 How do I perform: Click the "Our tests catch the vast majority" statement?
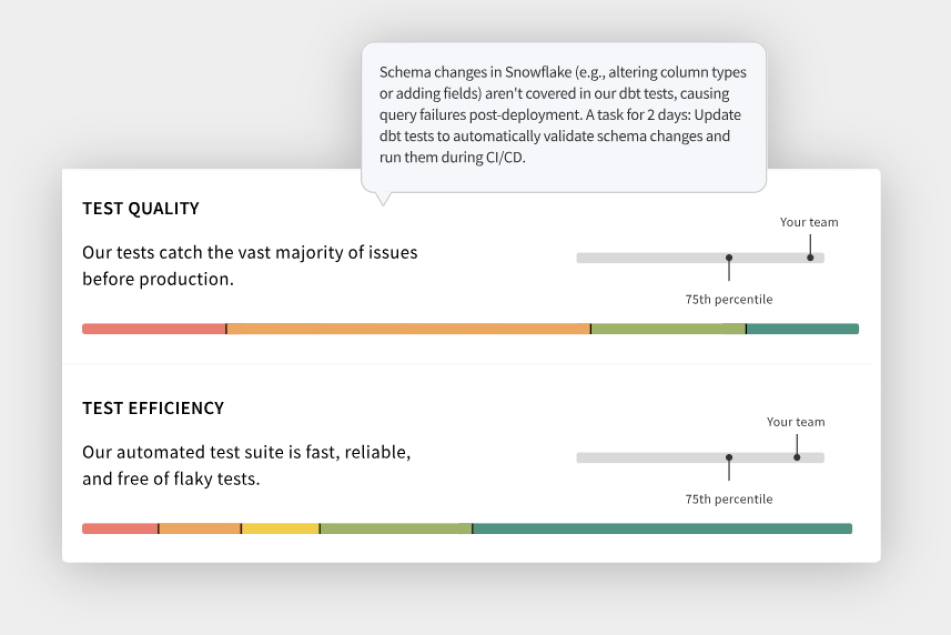click(x=250, y=266)
